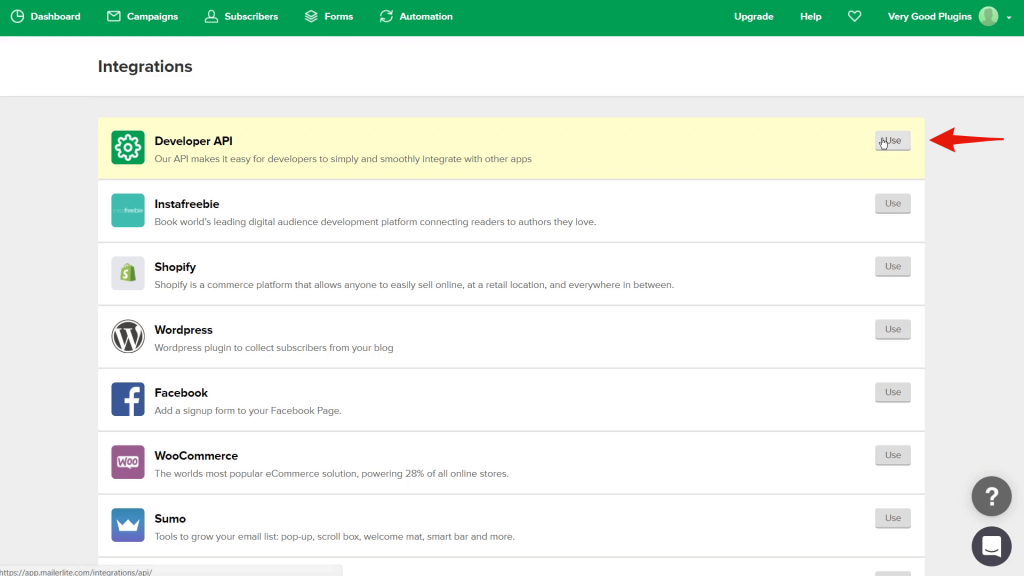Click the 'Add a signup form' description
The image size is (1024, 576).
[x=248, y=411]
